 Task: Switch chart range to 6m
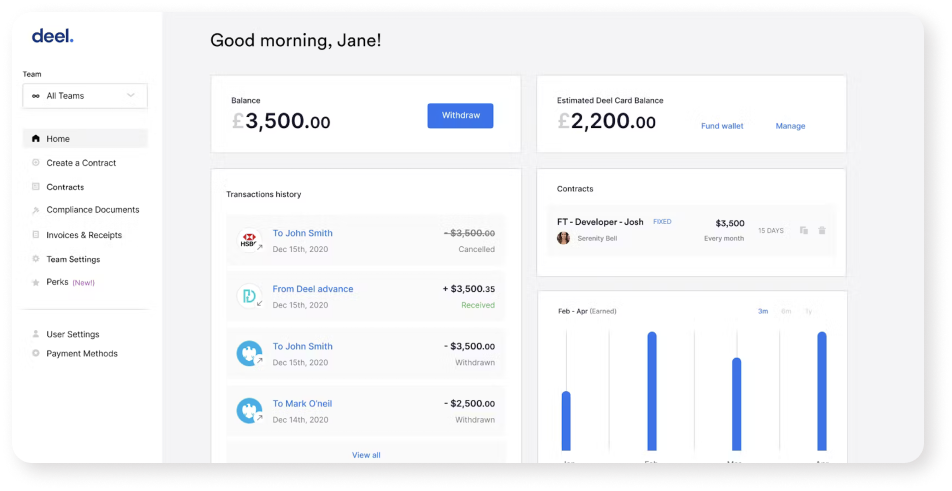click(x=786, y=311)
